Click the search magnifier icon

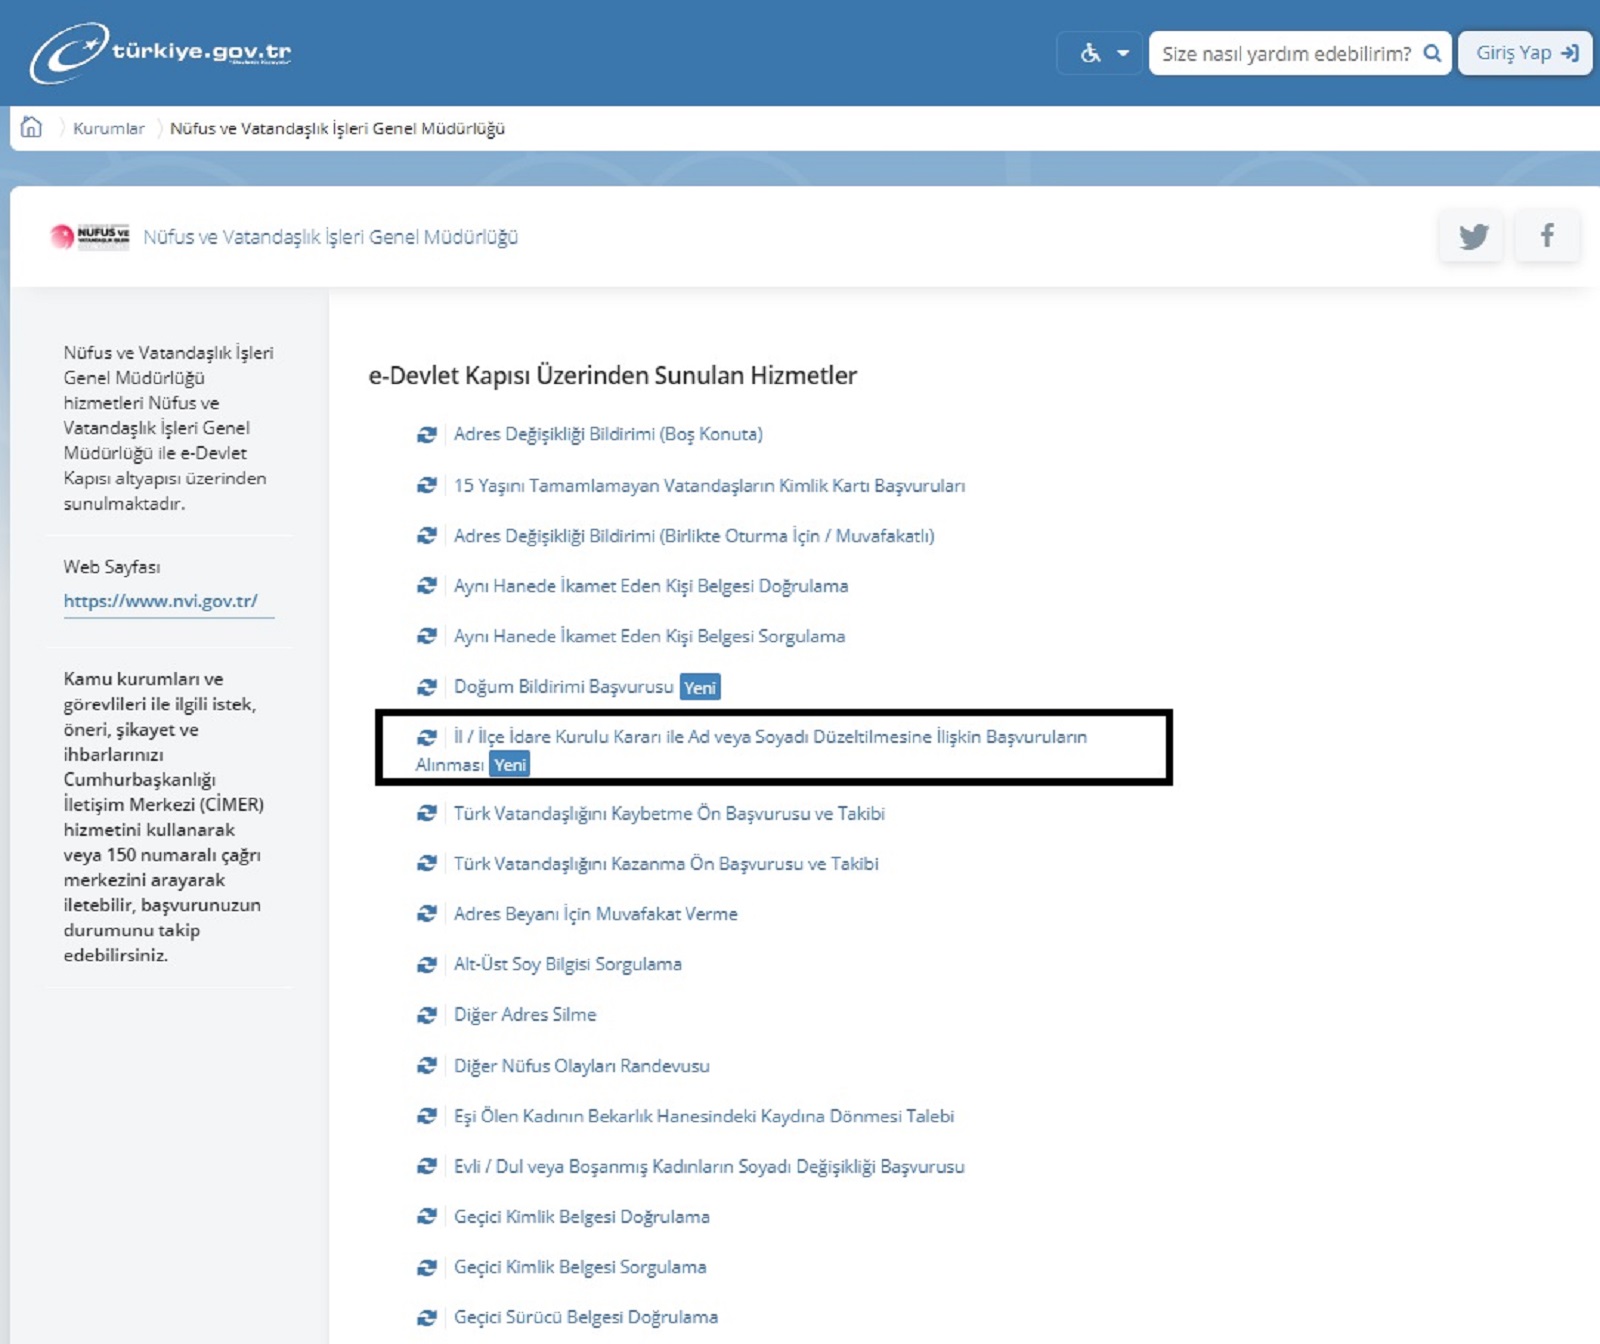(1432, 53)
